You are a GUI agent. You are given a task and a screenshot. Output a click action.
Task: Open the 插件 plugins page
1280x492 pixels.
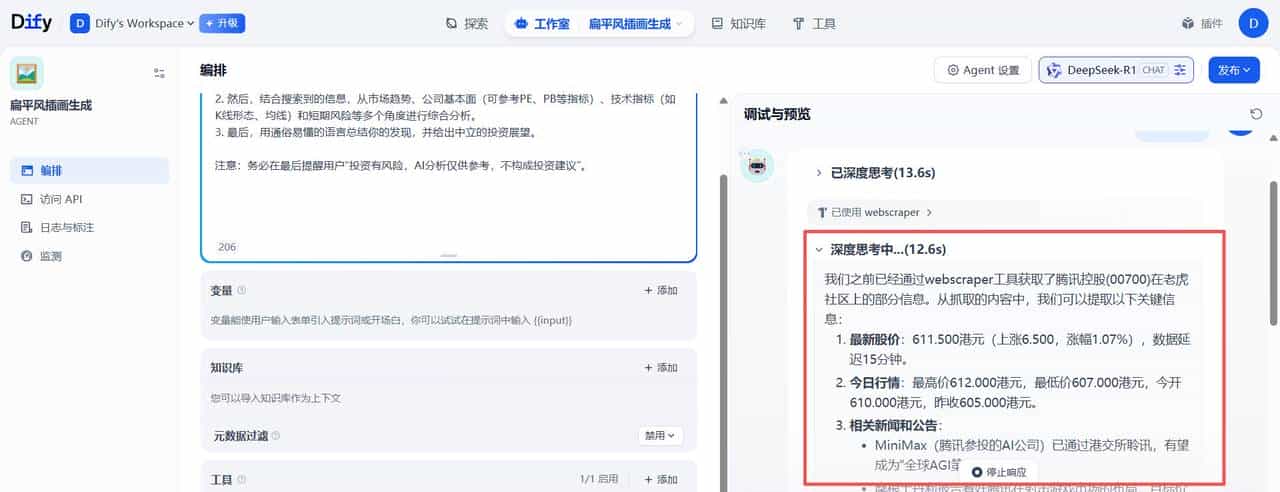pyautogui.click(x=1202, y=23)
